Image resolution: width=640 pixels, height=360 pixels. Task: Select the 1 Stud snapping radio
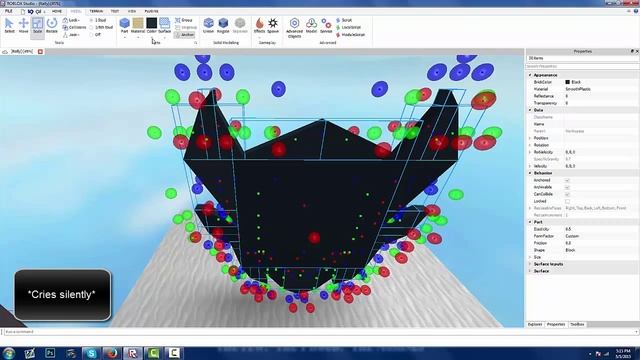[91, 20]
